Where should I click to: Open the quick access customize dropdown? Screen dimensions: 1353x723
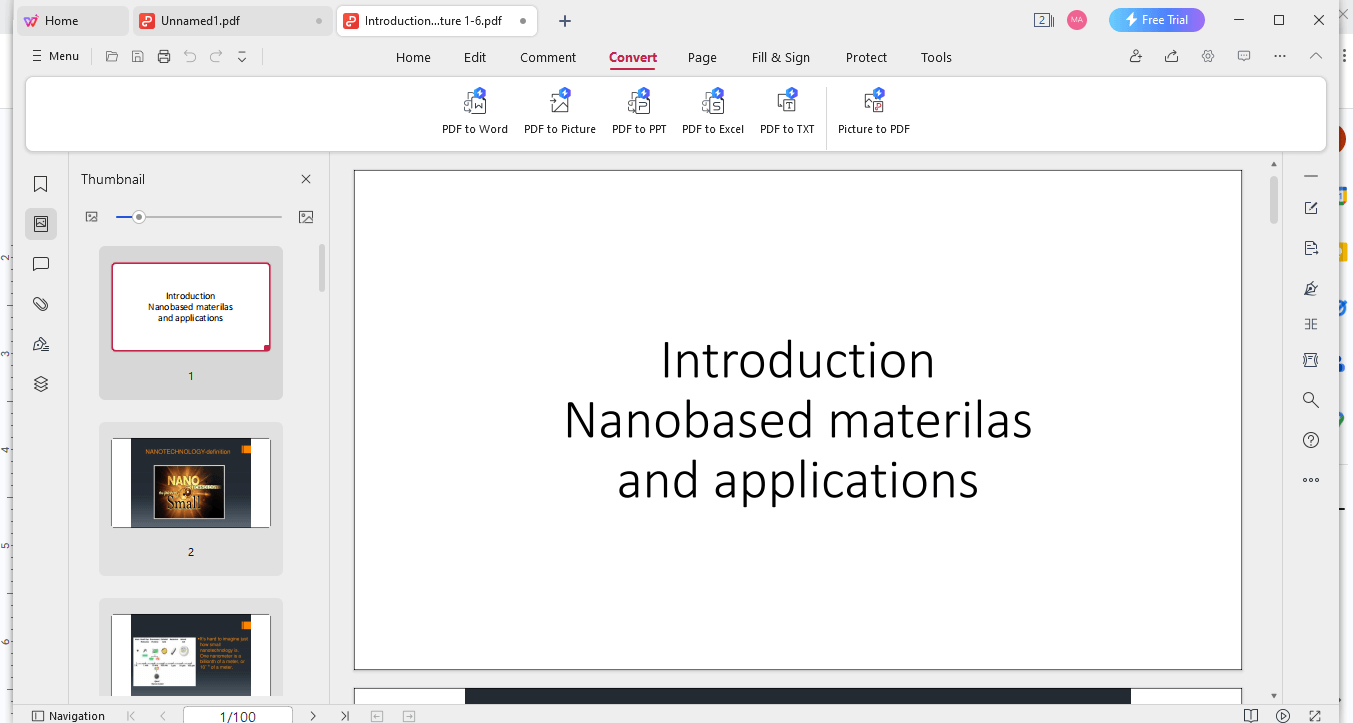(x=241, y=57)
